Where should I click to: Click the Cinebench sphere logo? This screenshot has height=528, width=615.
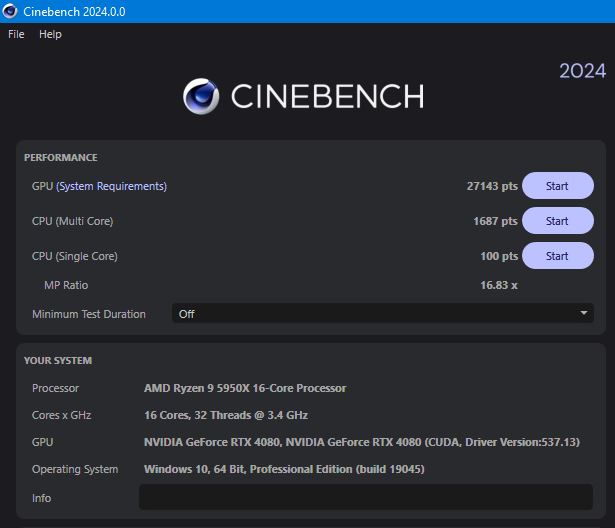click(201, 96)
